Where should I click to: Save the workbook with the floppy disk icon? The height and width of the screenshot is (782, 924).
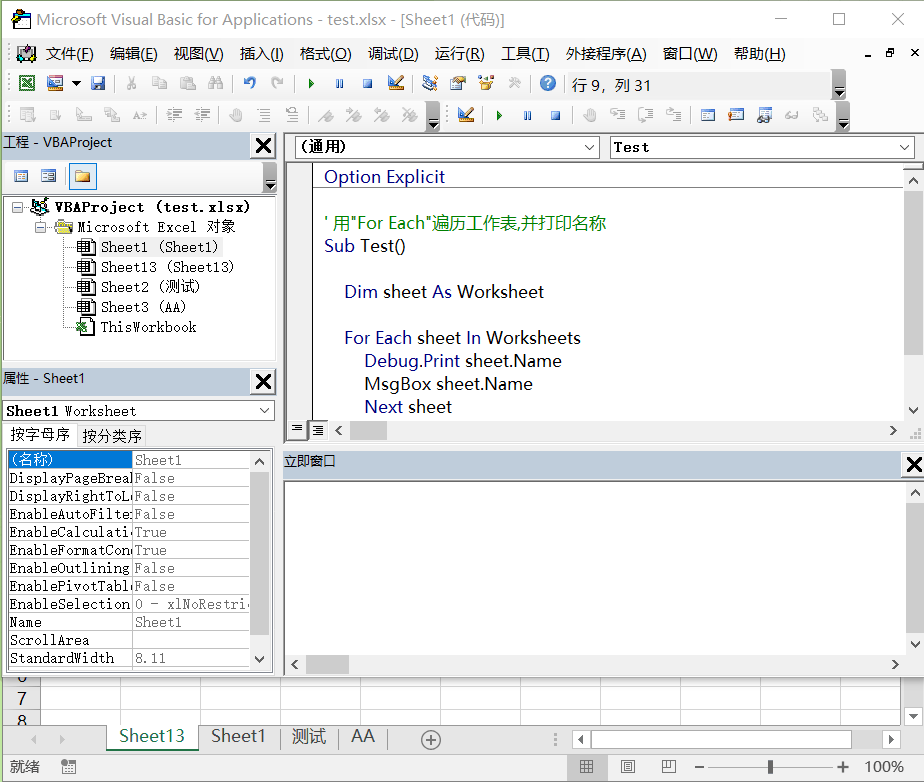(98, 83)
